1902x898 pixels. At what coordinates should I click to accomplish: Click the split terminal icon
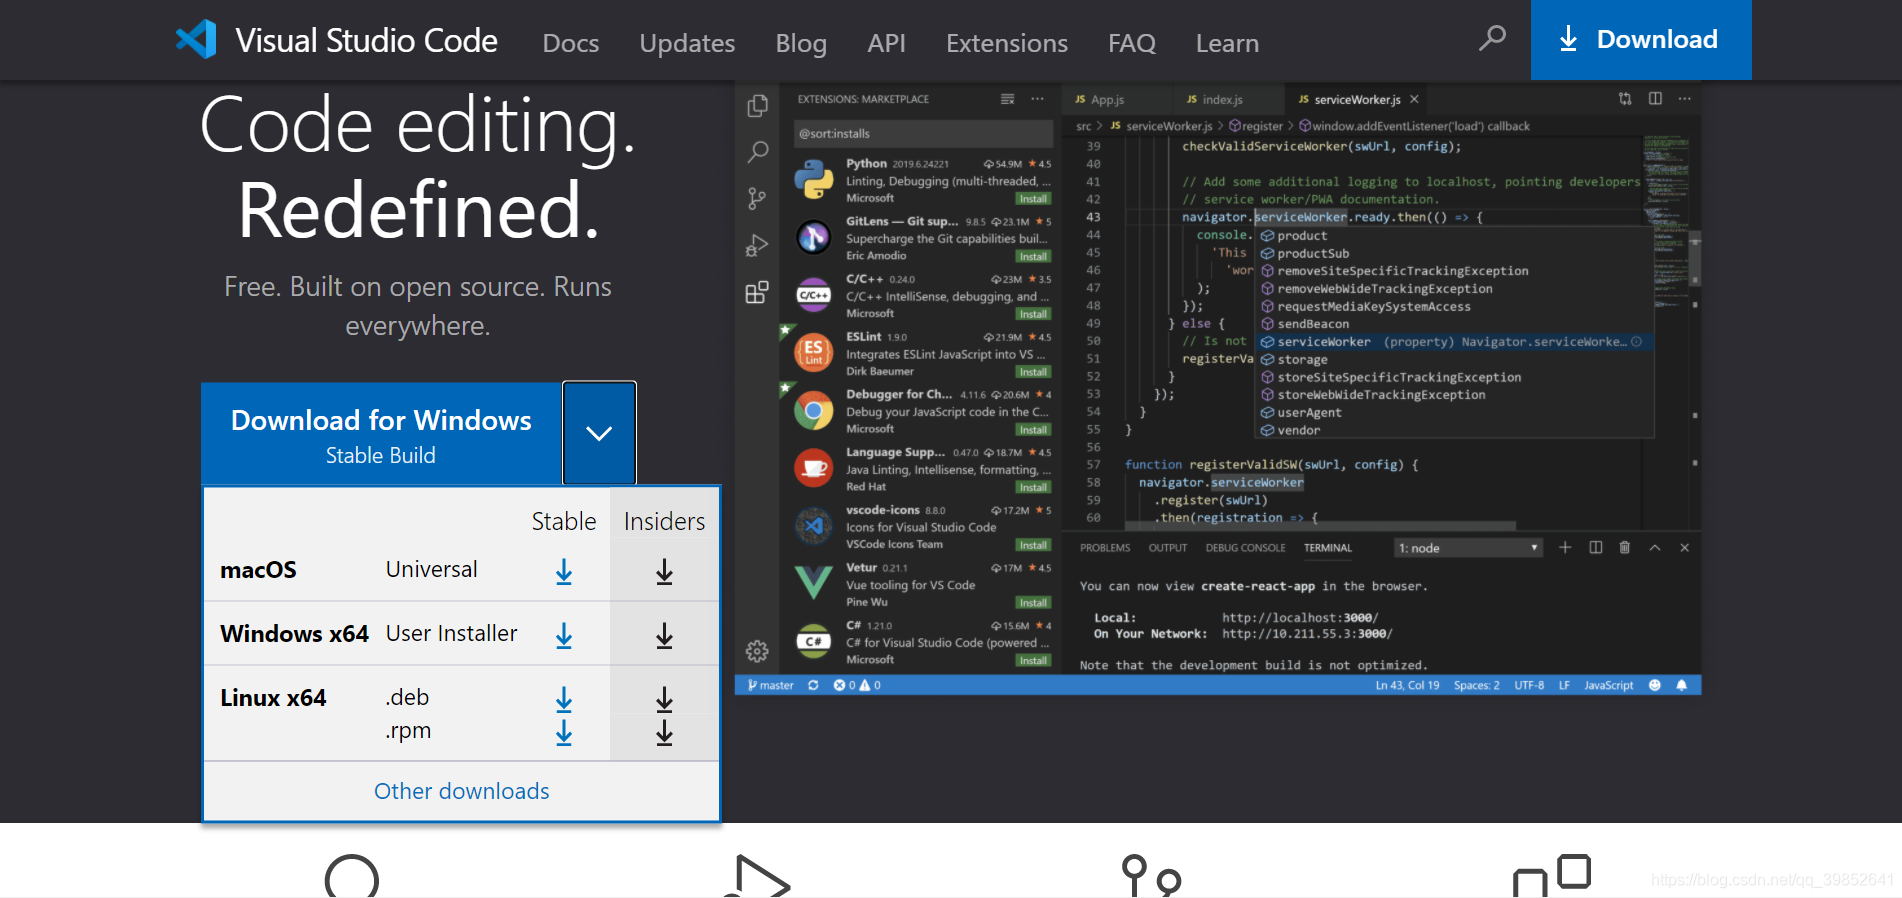tap(1595, 547)
